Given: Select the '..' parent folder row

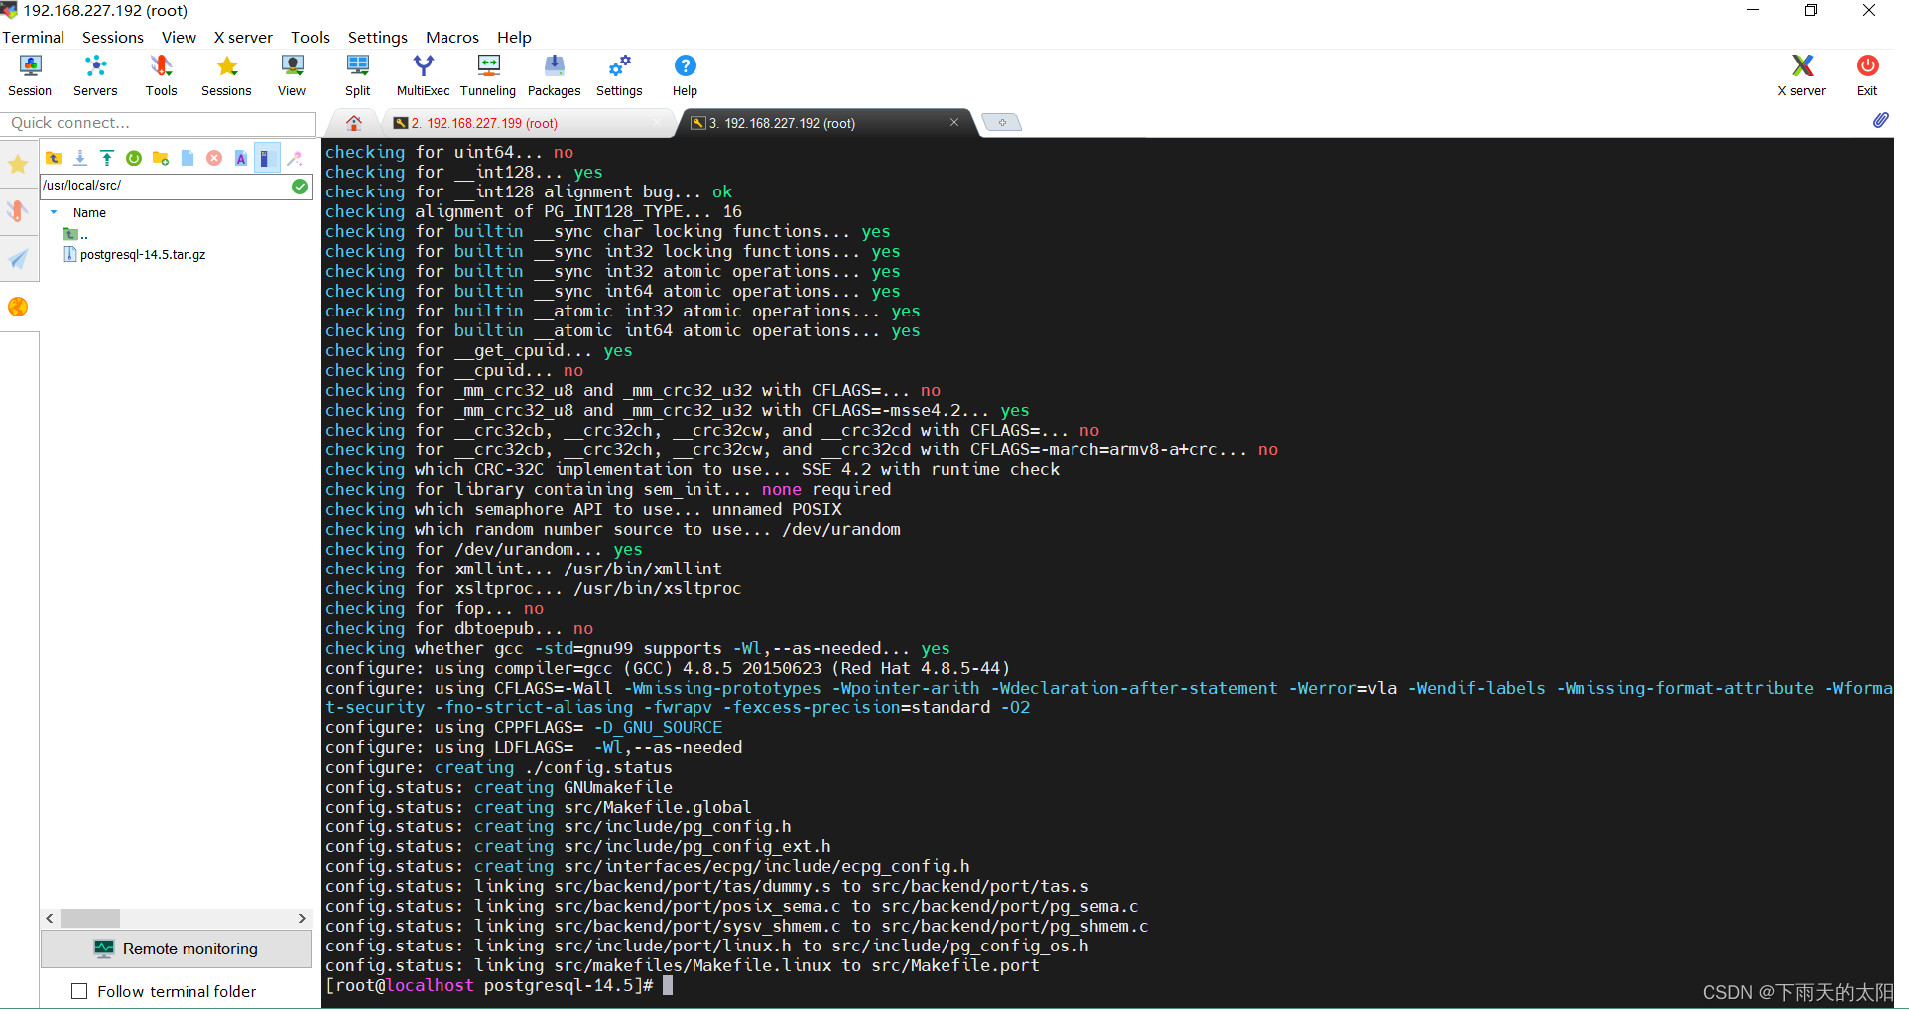Looking at the screenshot, I should pos(76,234).
